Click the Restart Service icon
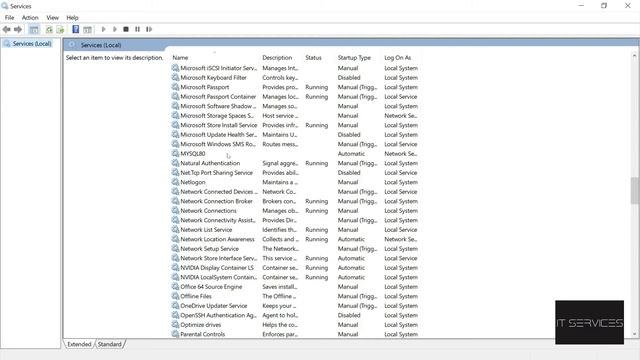Viewport: 640px width, 360px height. click(149, 29)
